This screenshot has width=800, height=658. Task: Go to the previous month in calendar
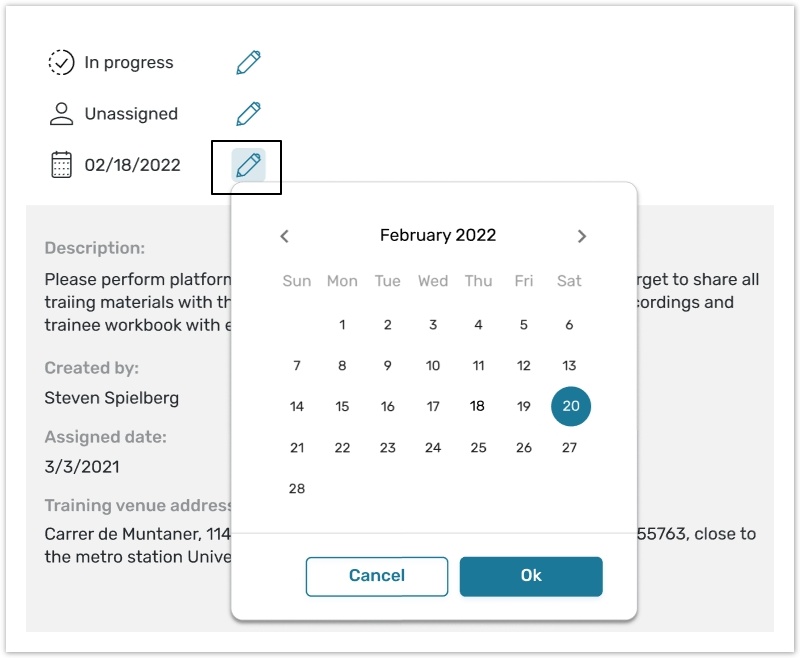(284, 236)
